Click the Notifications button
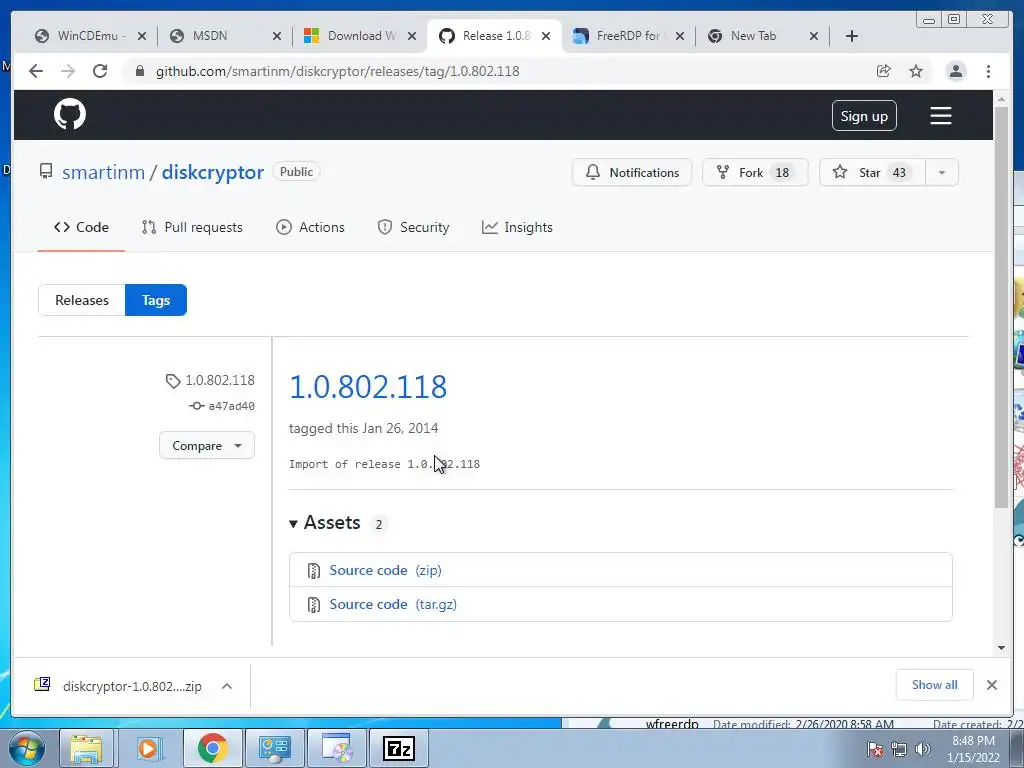Screen dimensions: 1024x768 click(632, 172)
